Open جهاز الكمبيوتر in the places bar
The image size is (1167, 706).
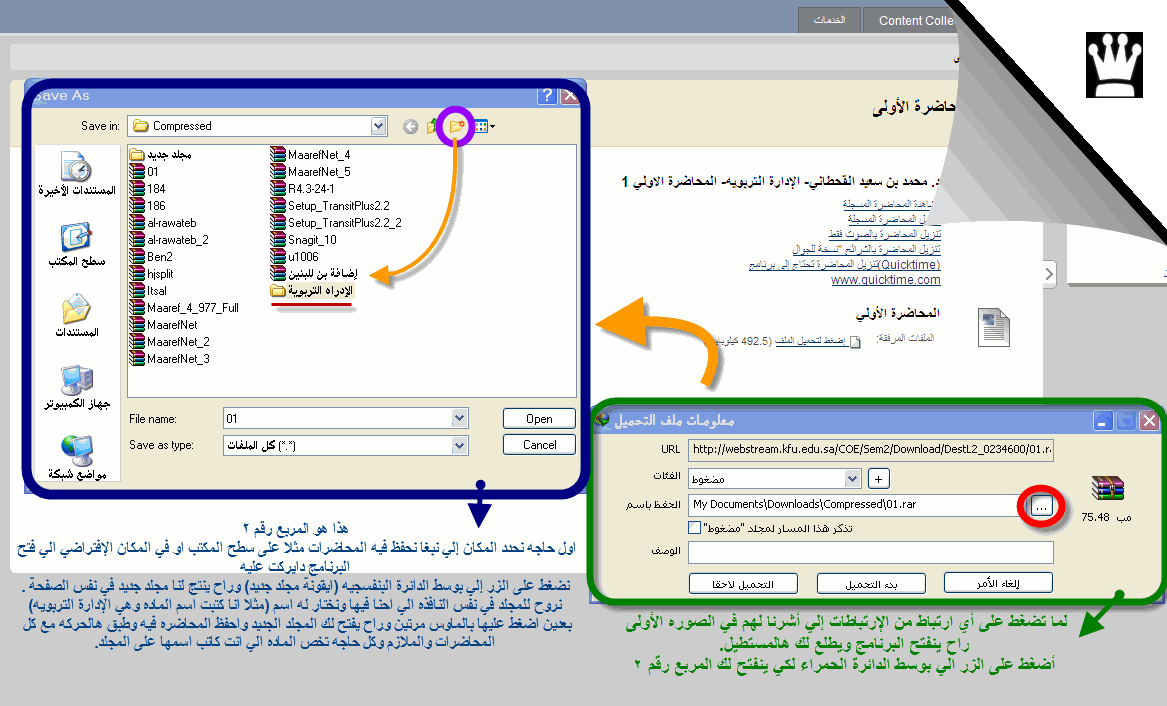77,387
